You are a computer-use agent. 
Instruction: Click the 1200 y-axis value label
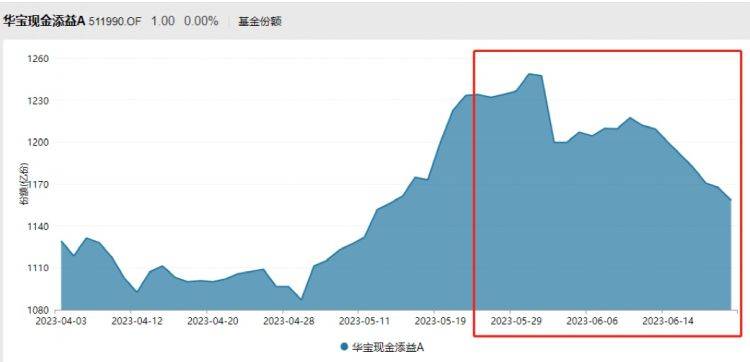[38, 143]
